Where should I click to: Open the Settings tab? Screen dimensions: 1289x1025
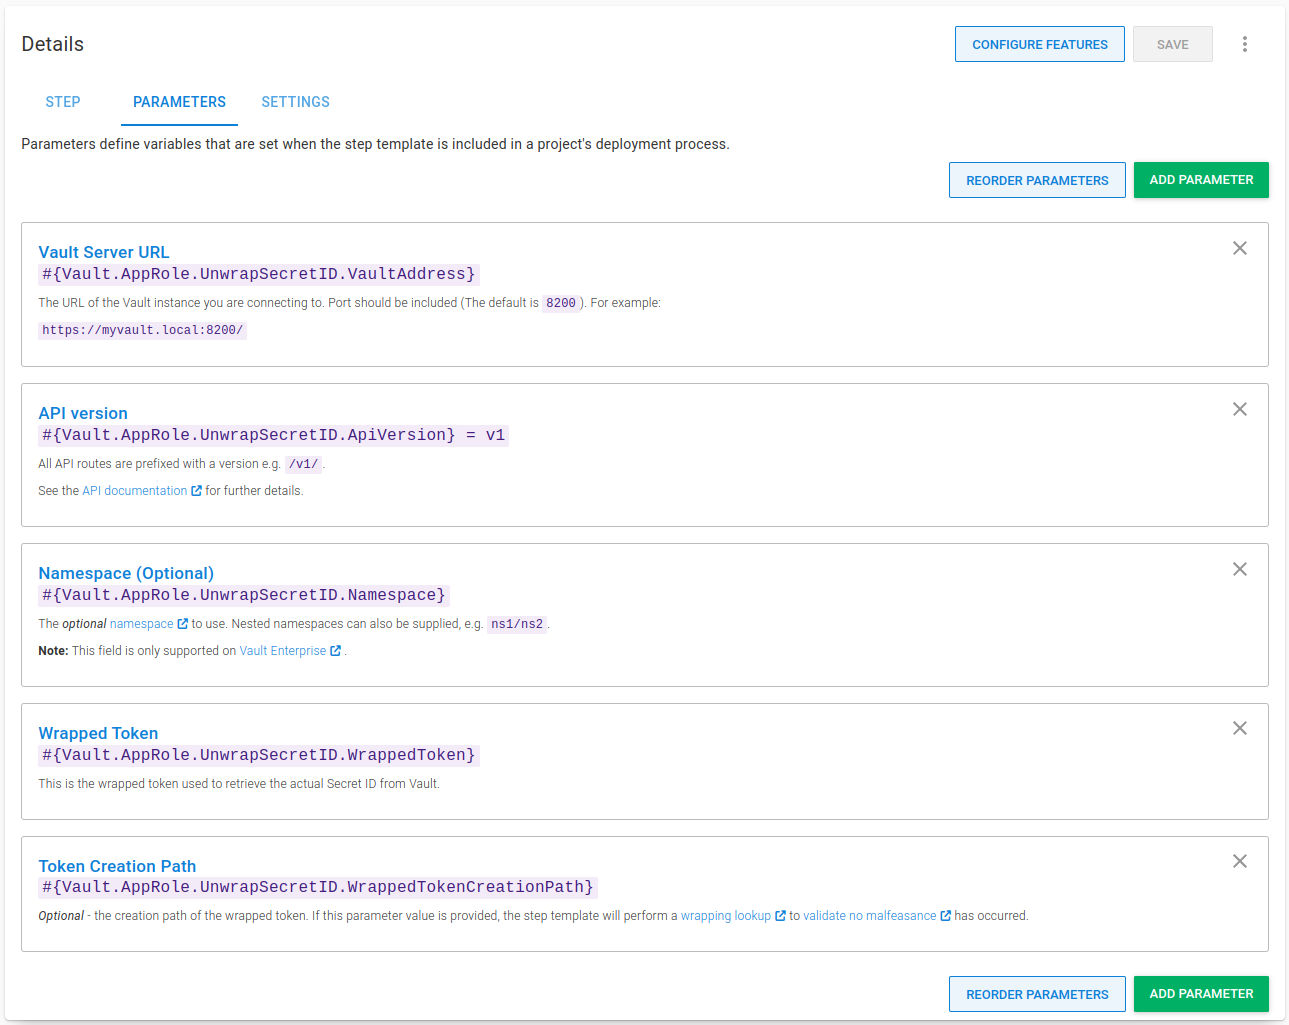[295, 102]
